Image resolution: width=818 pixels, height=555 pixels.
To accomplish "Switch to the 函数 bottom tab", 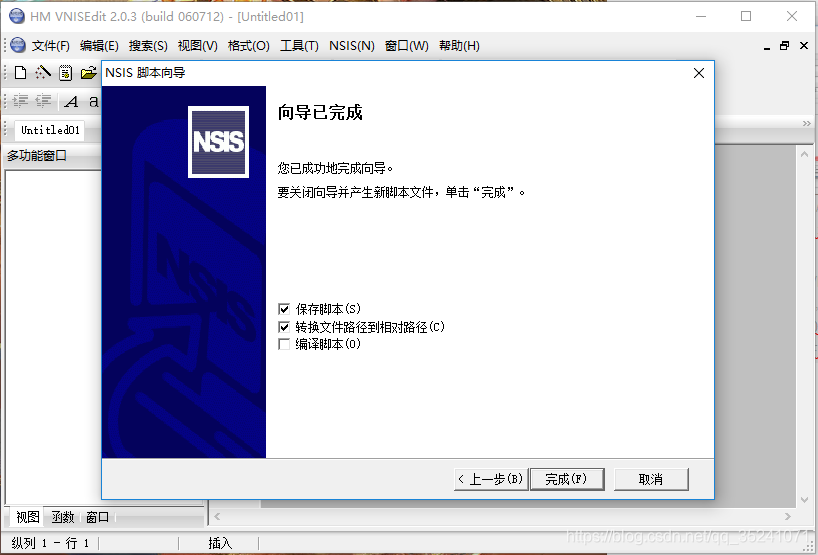I will [x=63, y=517].
